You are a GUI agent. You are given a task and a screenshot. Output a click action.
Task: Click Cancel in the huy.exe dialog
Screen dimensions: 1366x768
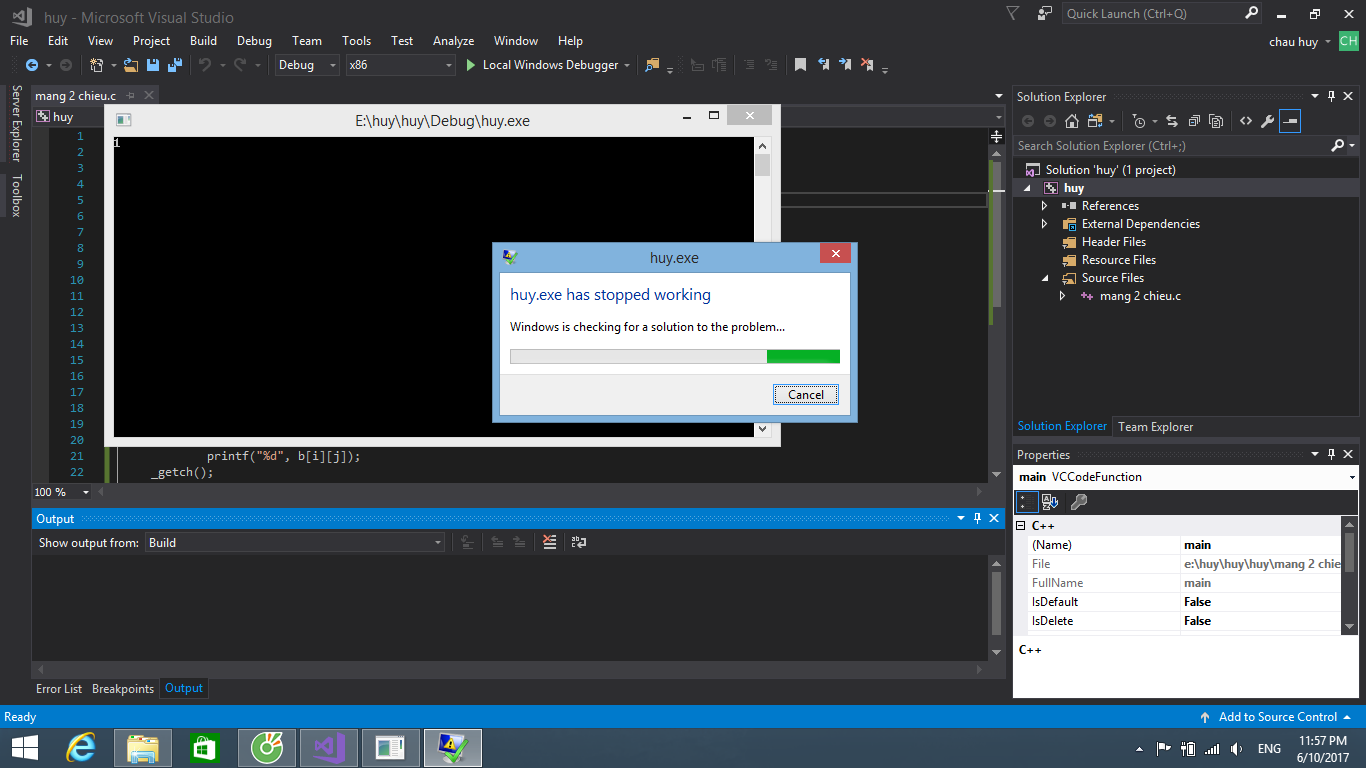[805, 395]
